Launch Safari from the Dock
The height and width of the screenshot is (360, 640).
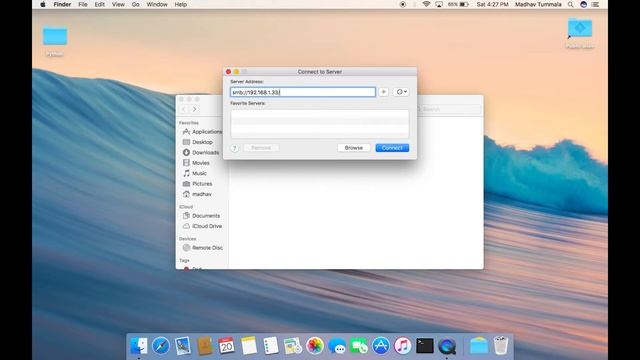pos(161,346)
